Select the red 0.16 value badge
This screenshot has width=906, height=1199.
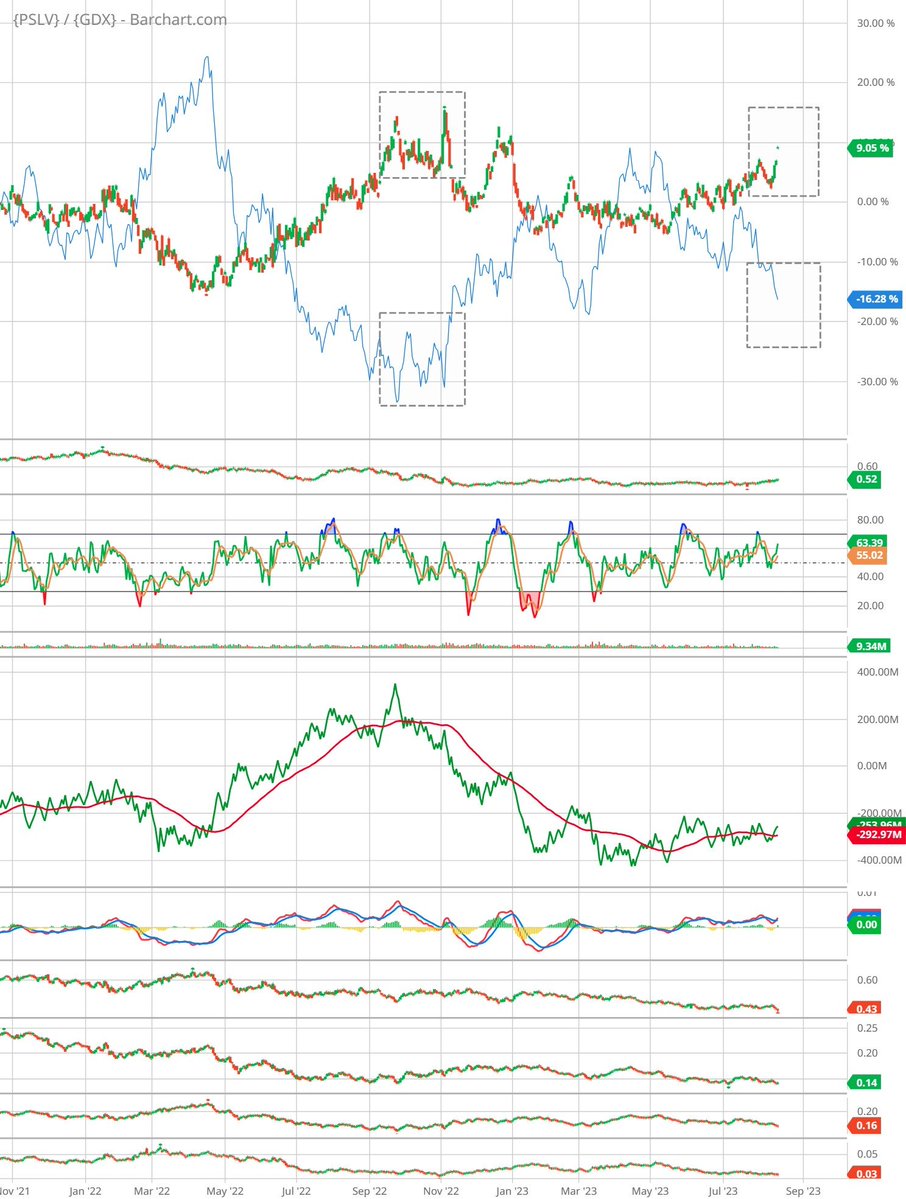865,1126
